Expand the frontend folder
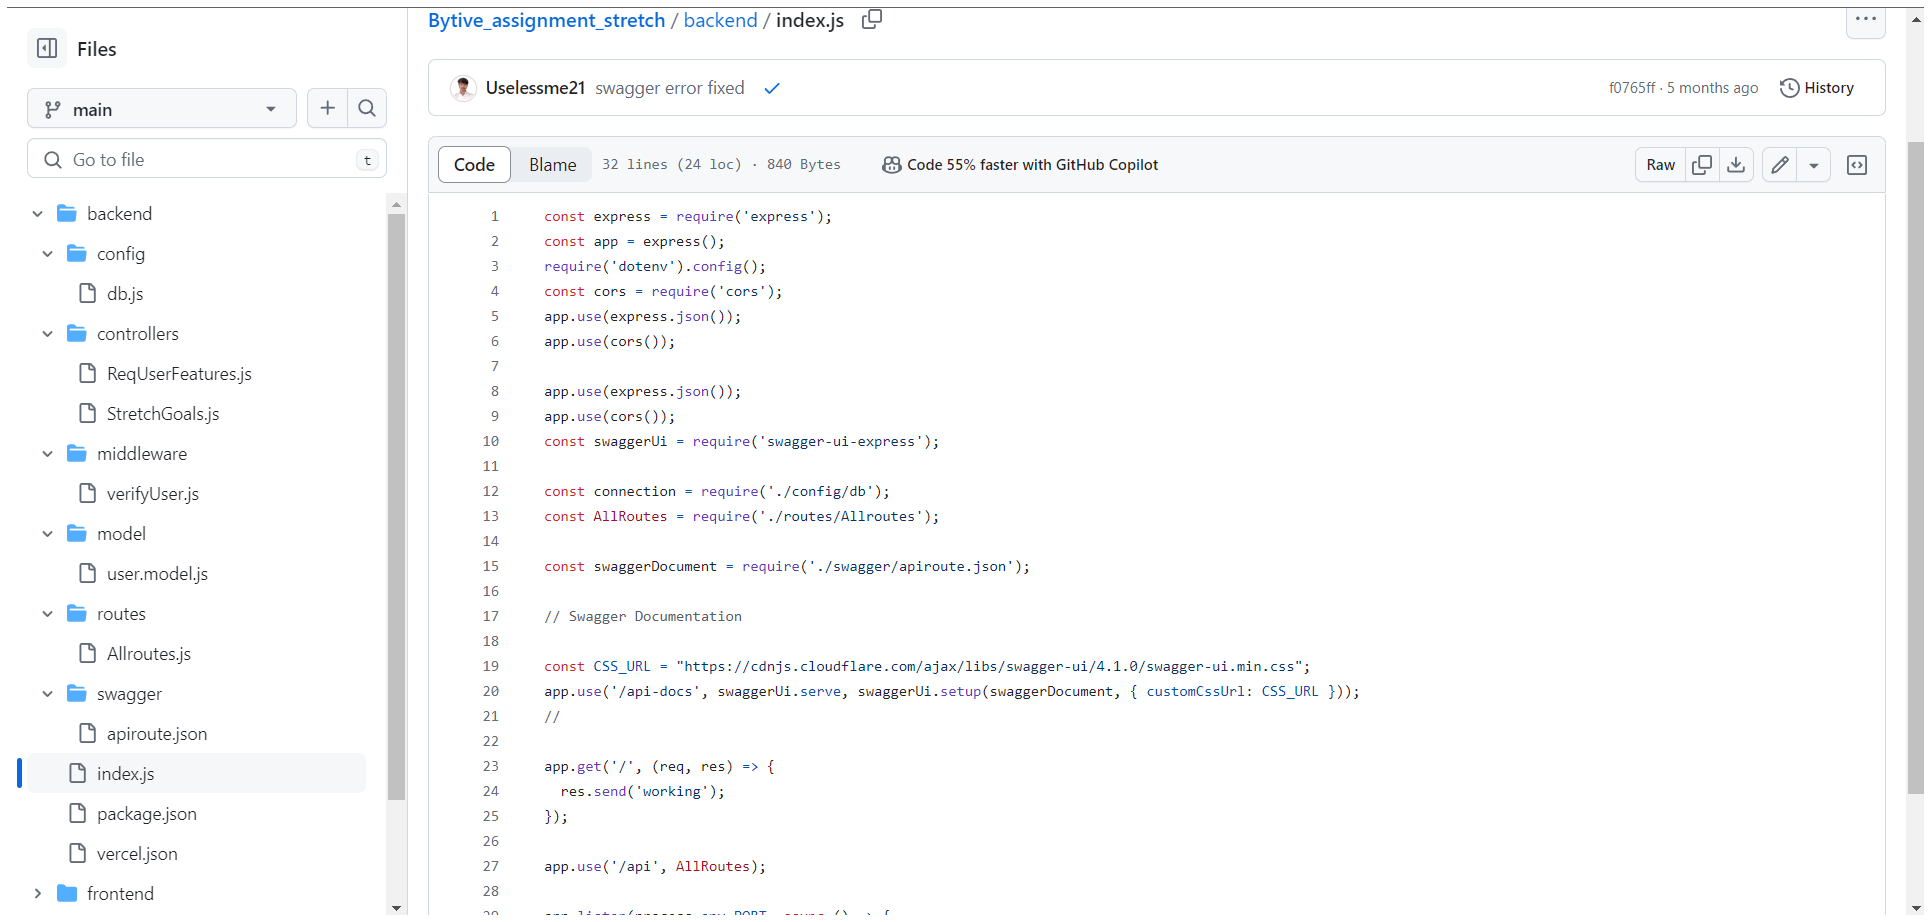The image size is (1931, 922). pos(38,894)
